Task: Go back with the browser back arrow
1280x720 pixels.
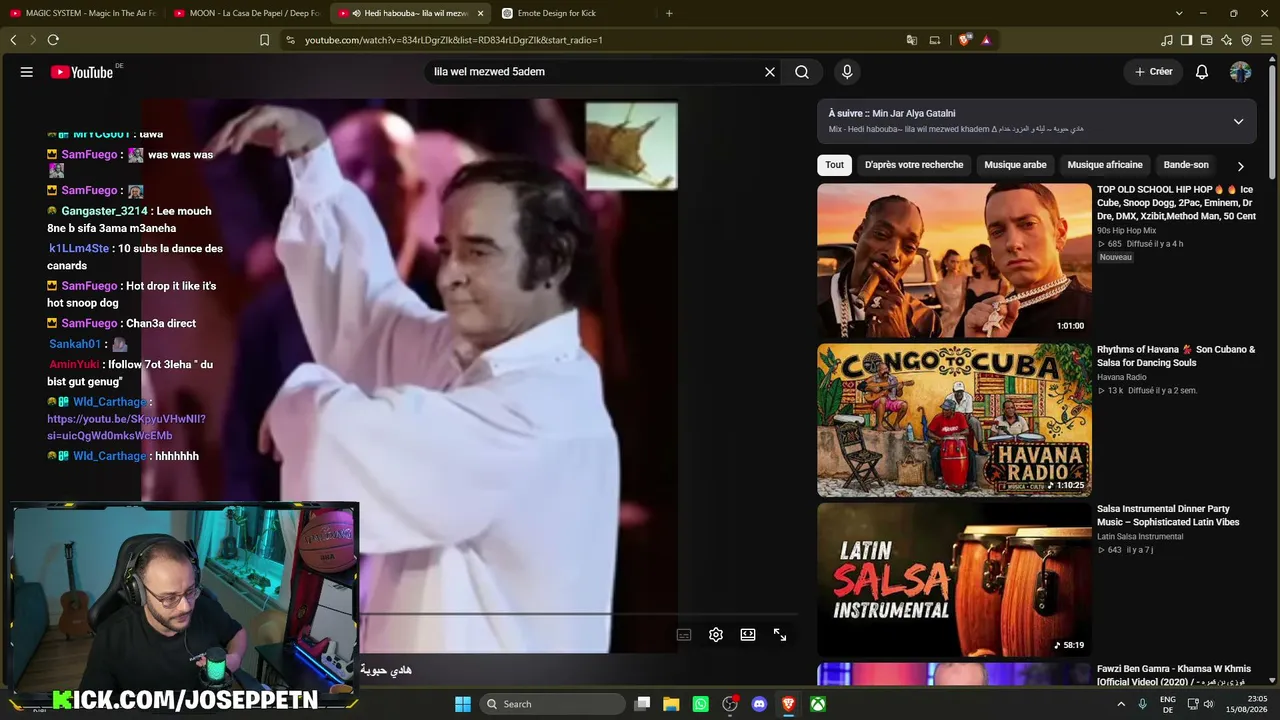Action: click(x=13, y=40)
